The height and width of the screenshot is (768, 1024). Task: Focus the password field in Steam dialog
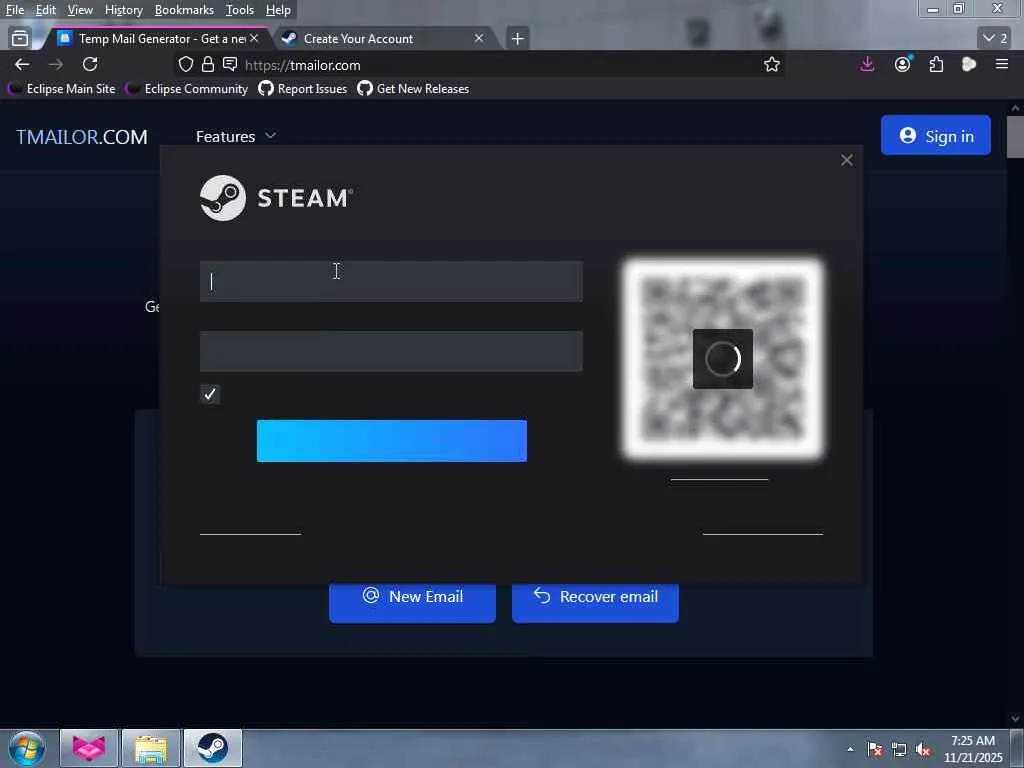click(x=391, y=351)
